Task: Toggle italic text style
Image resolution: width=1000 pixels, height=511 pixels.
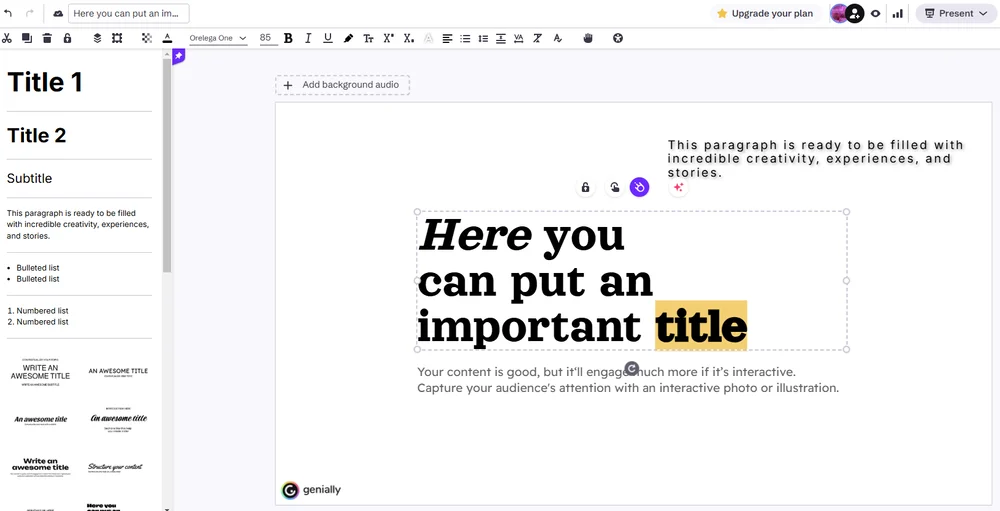Action: click(x=308, y=38)
